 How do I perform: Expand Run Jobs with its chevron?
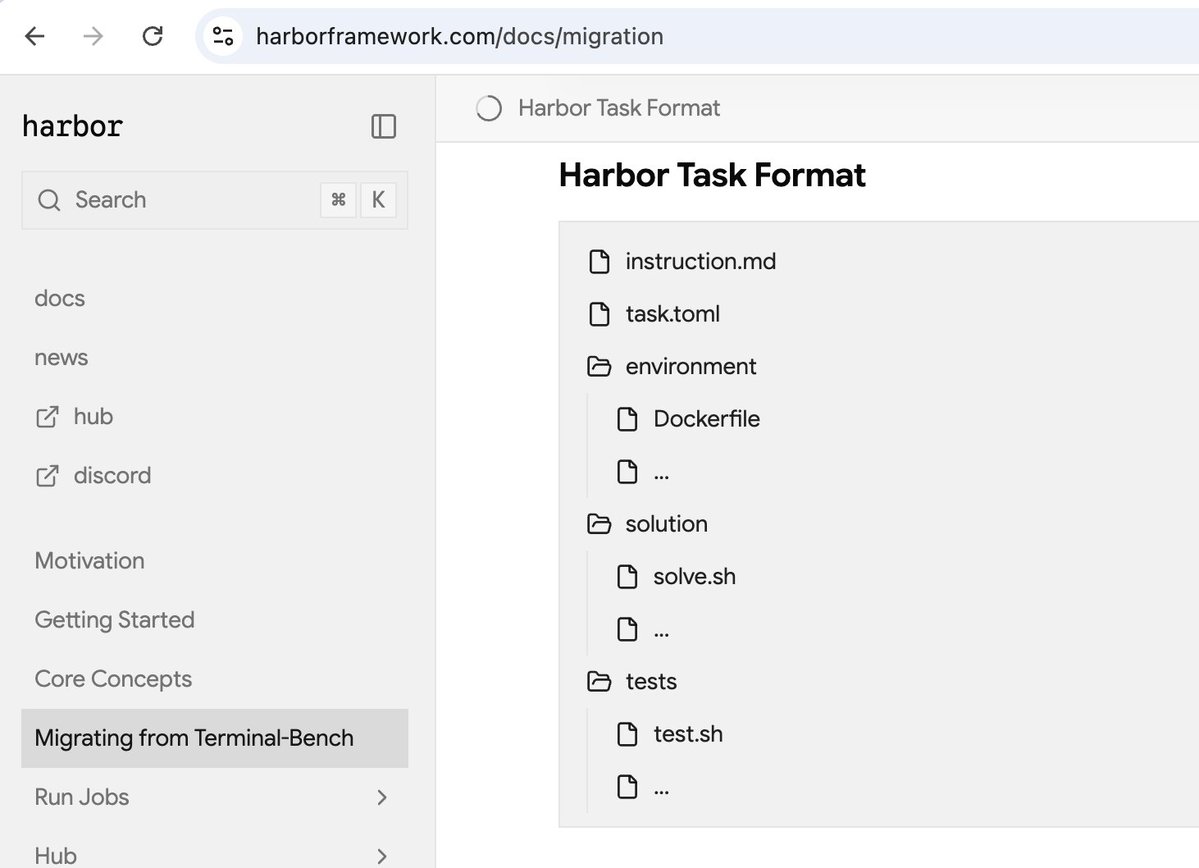click(x=382, y=797)
